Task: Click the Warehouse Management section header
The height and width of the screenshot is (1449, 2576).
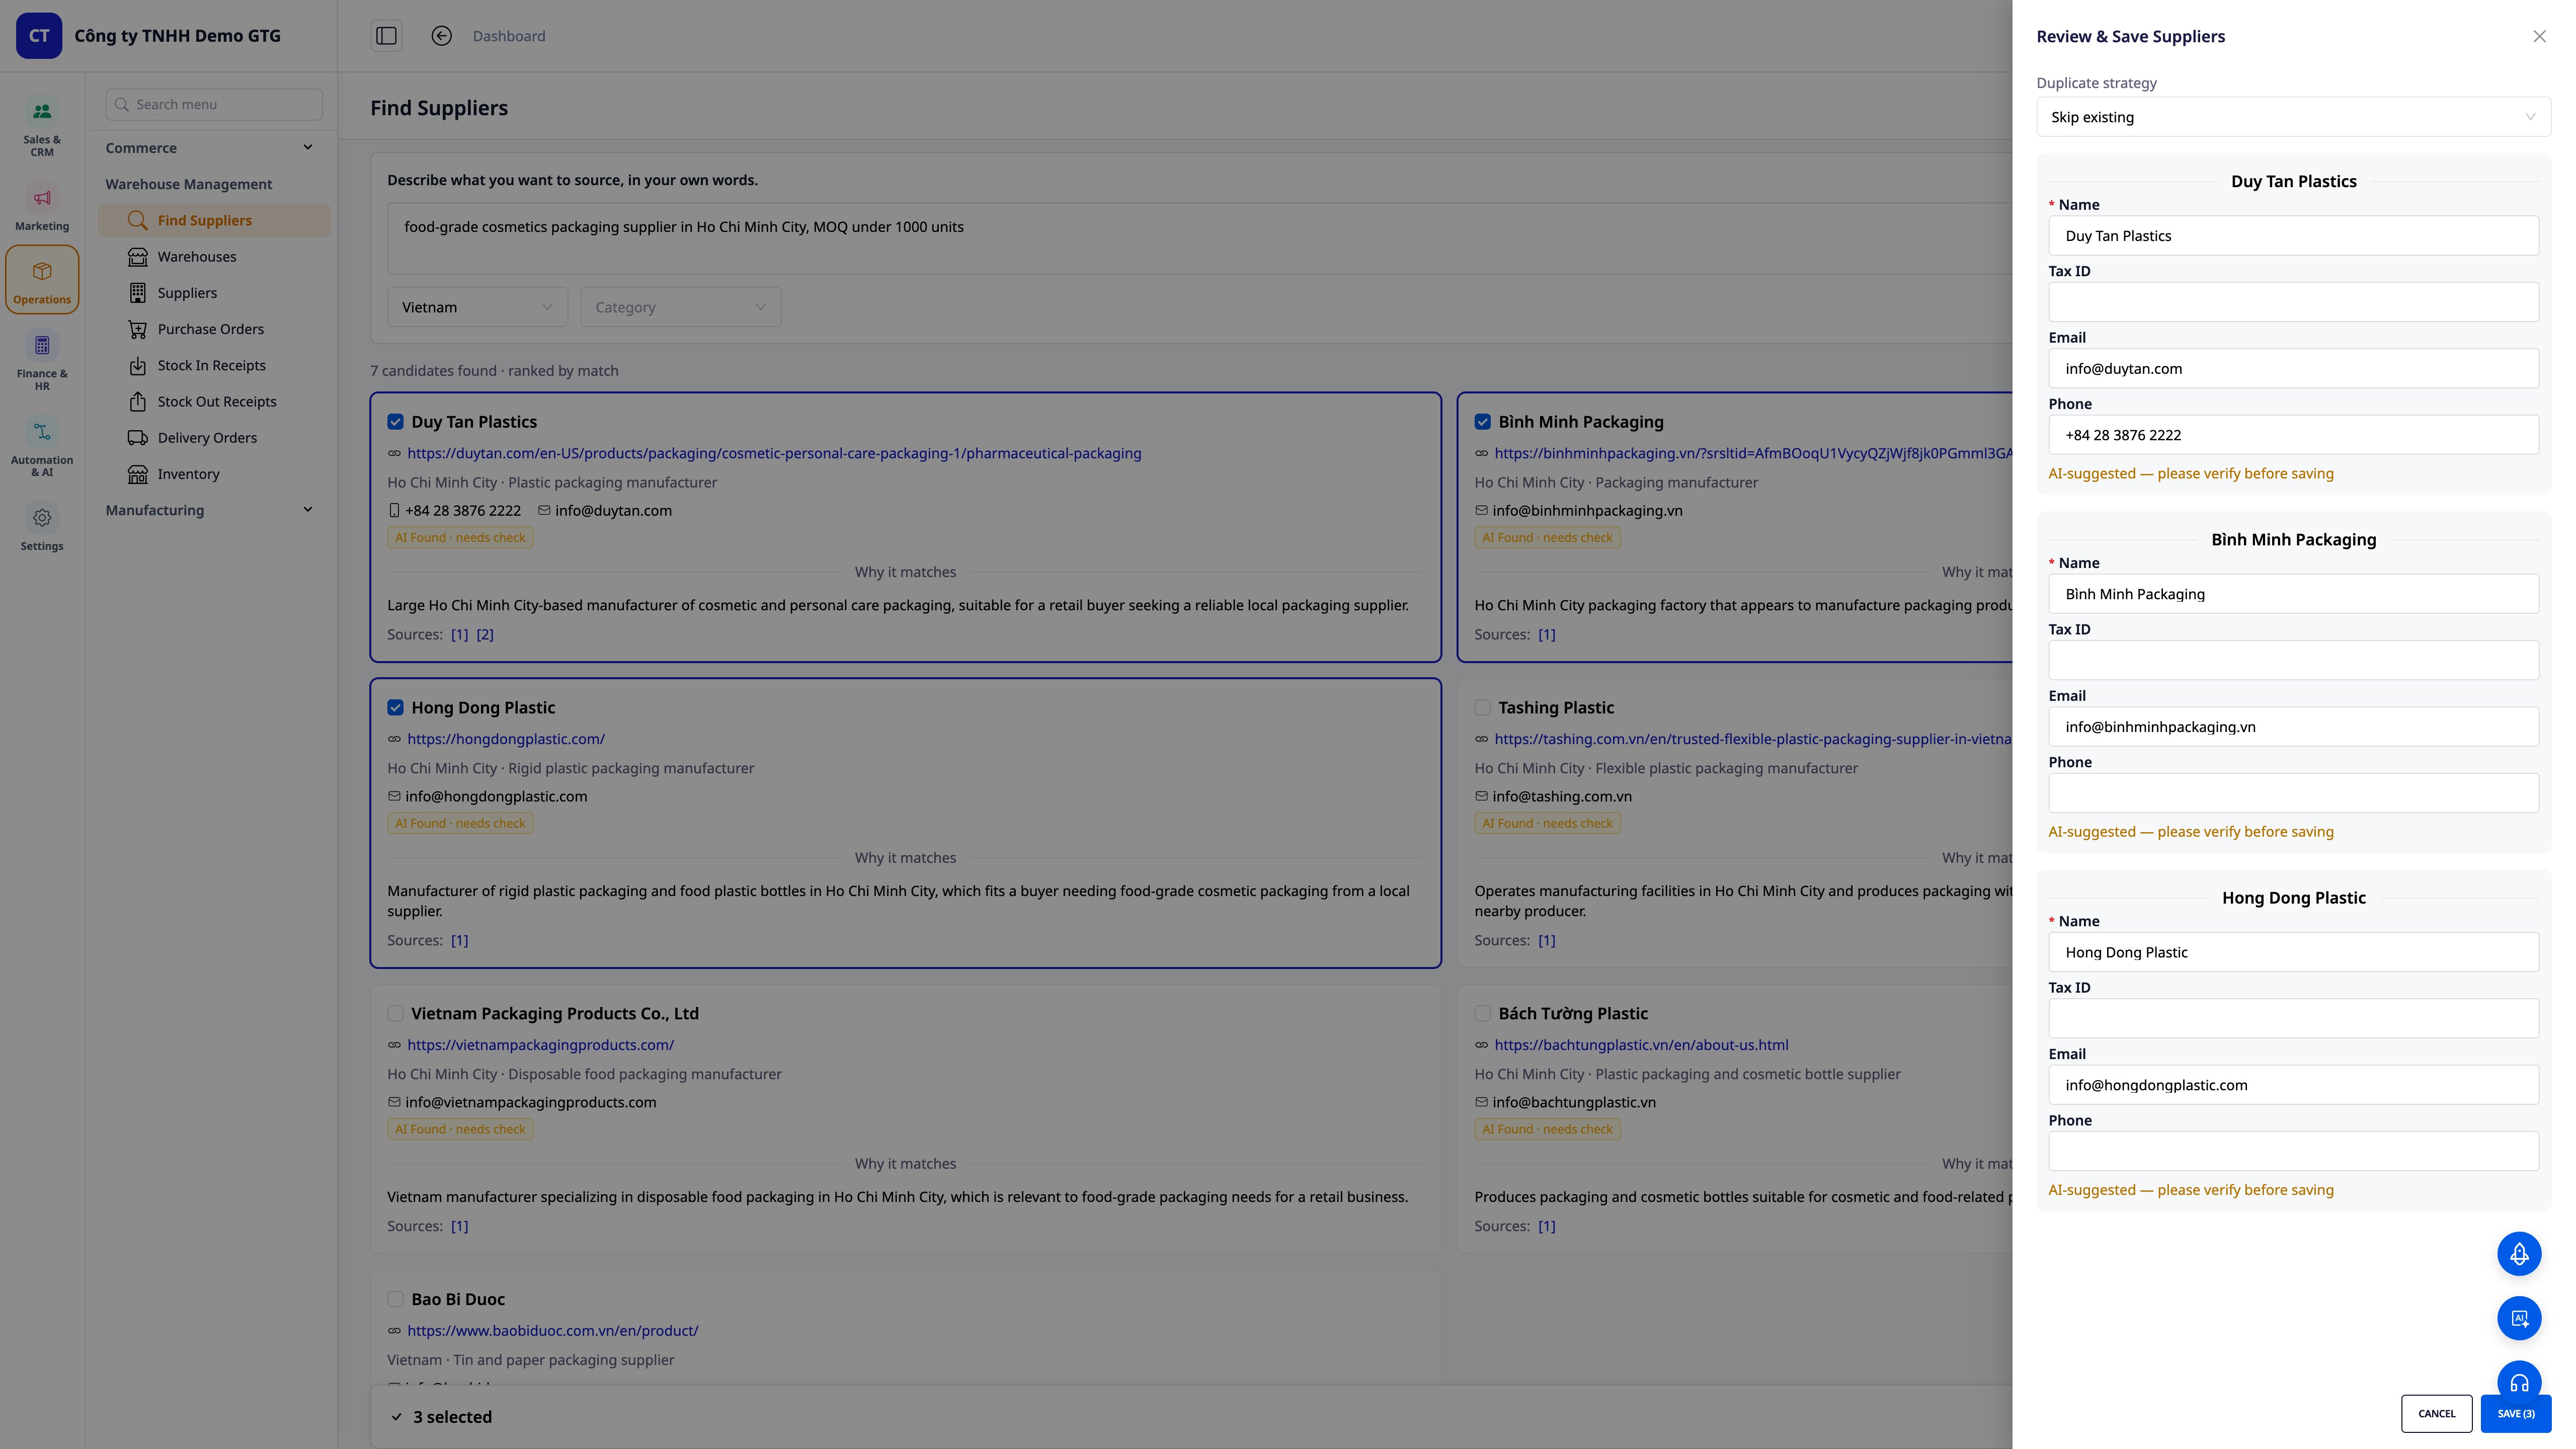Action: point(189,184)
